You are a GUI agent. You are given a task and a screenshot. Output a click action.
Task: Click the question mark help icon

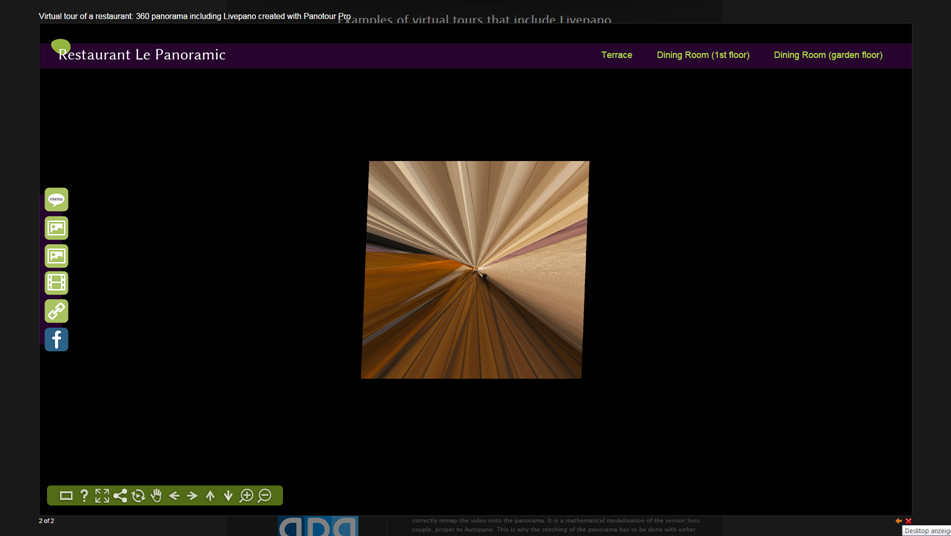(84, 496)
